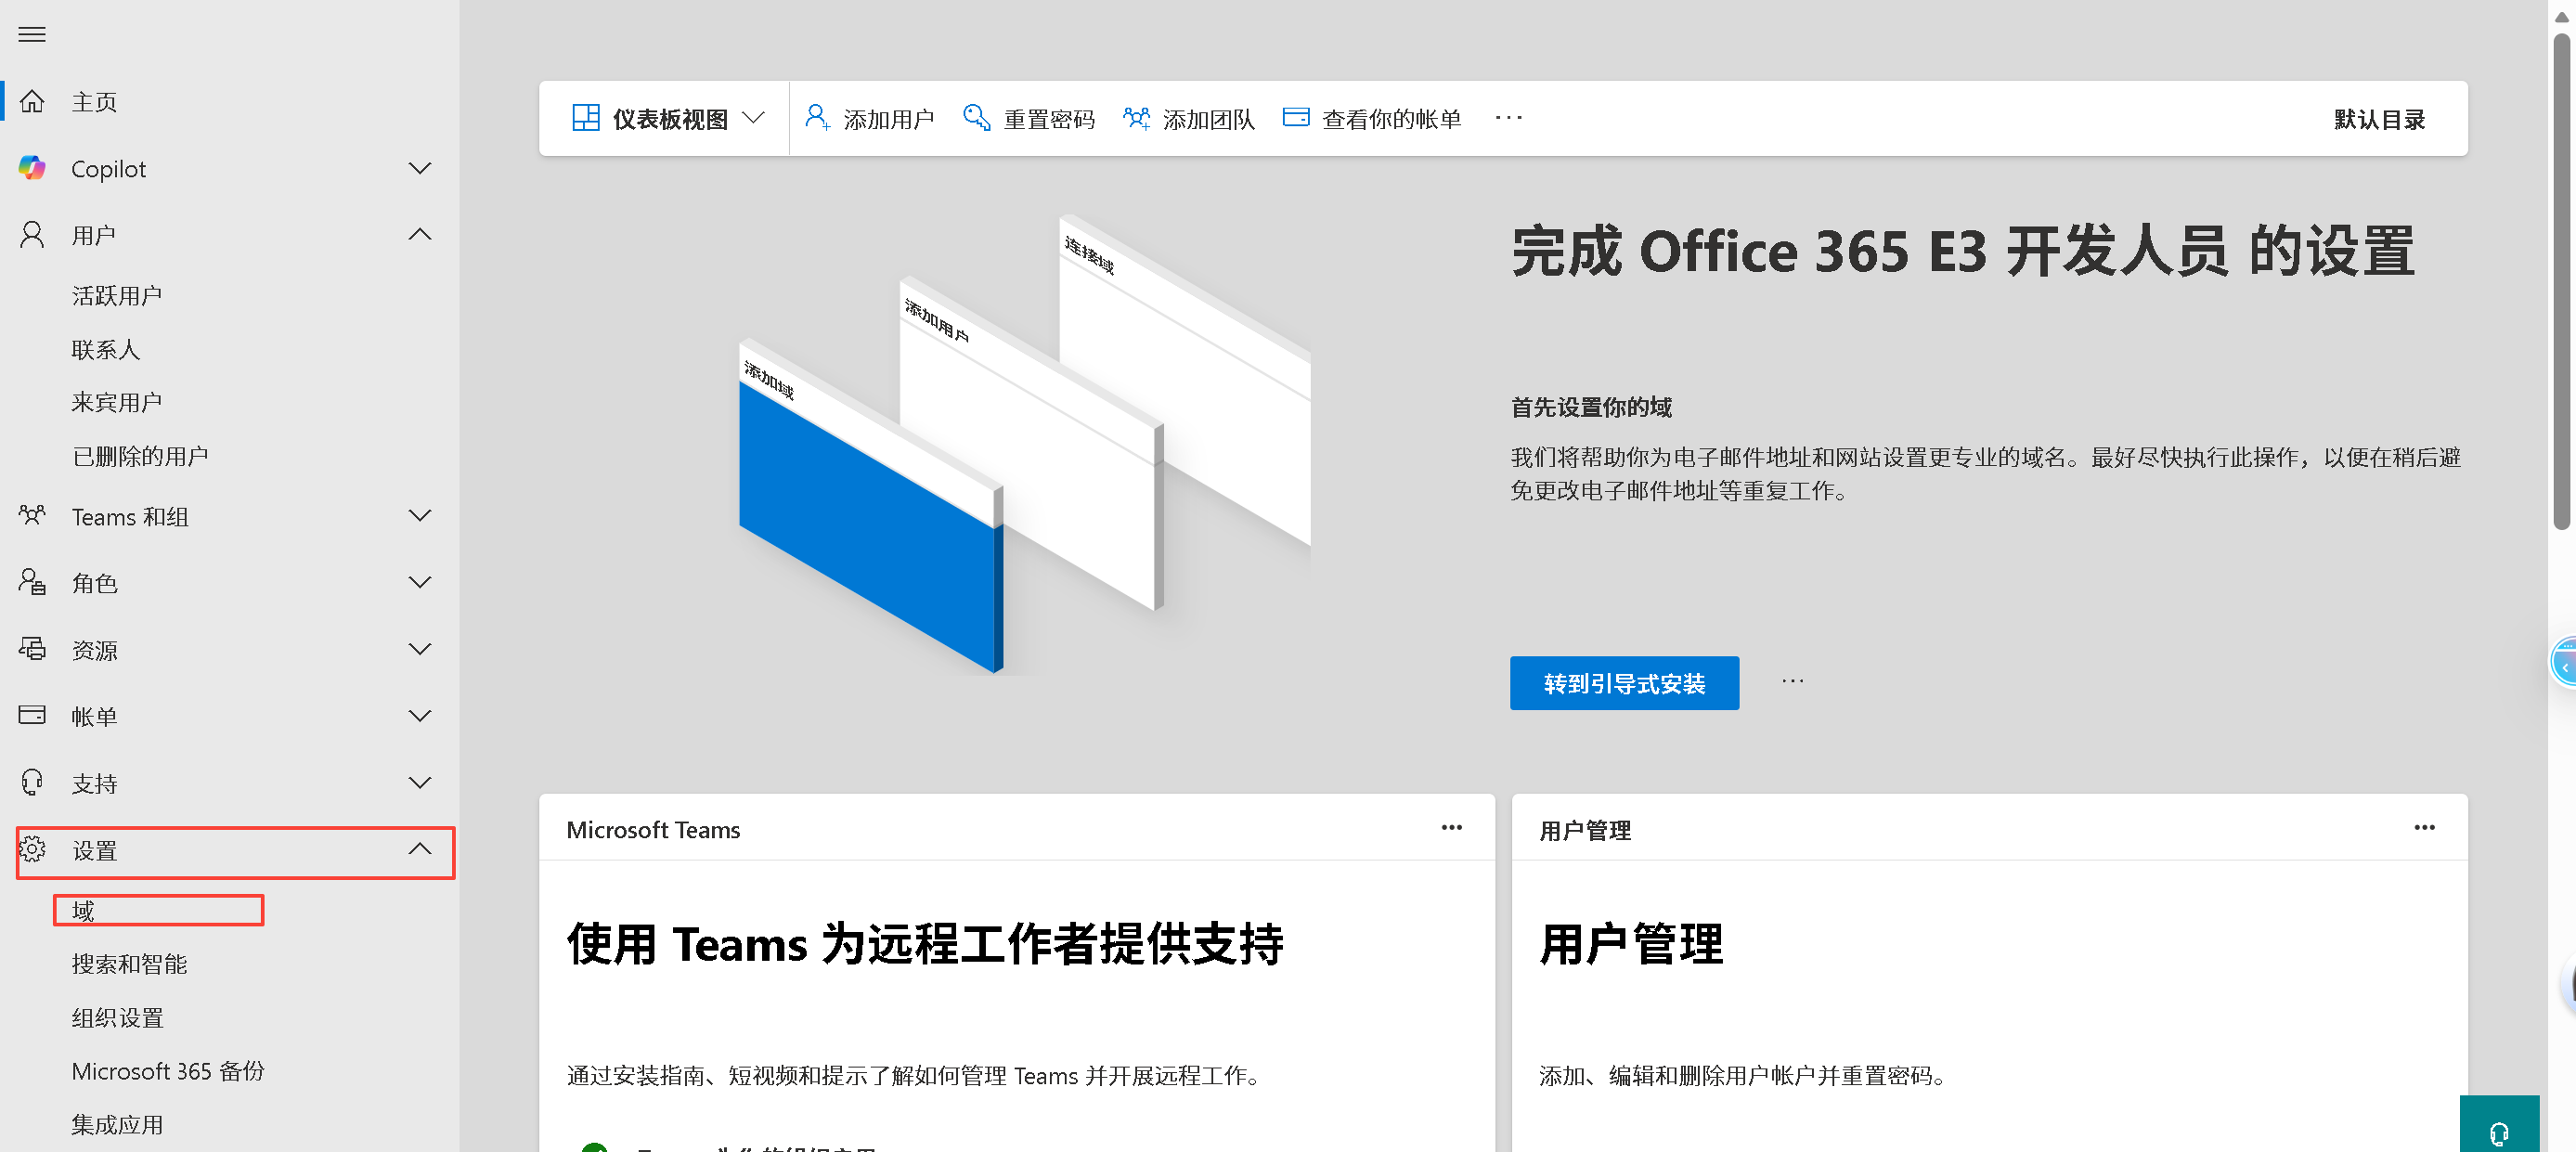Click the Settings (设置) gear icon
This screenshot has width=2576, height=1152.
click(32, 850)
